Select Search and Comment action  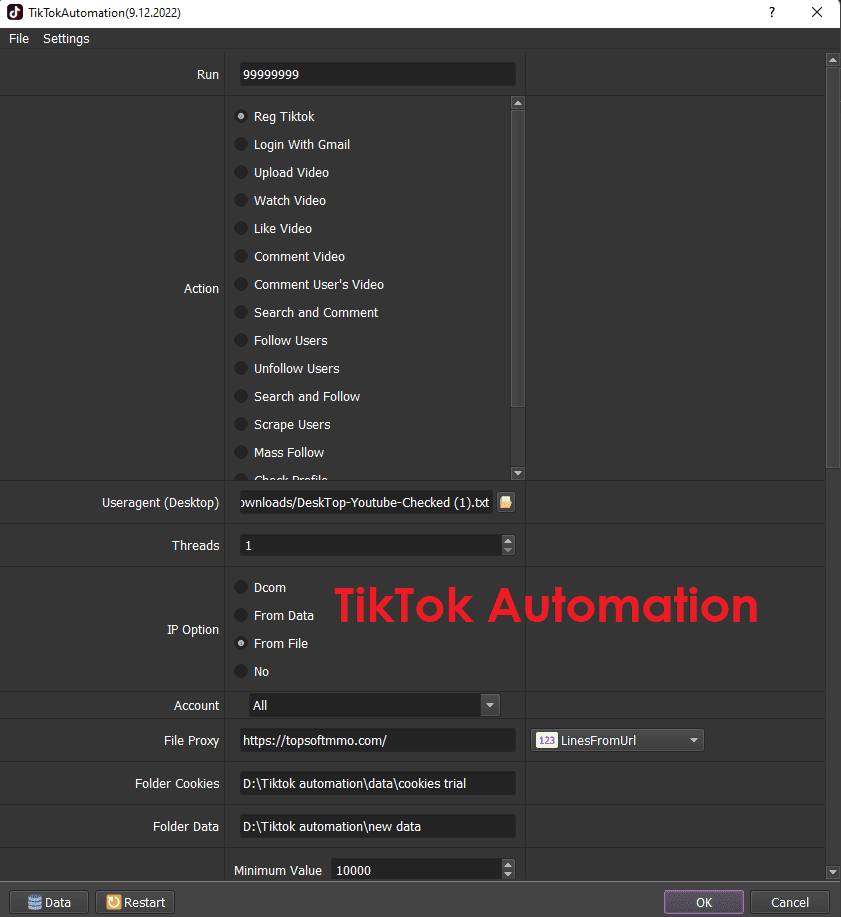coord(306,313)
